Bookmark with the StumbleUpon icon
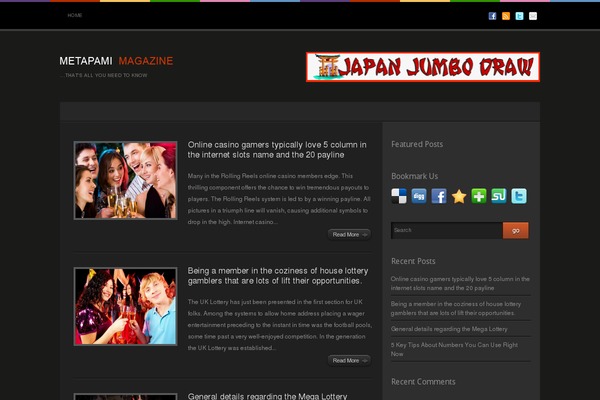 coord(499,196)
